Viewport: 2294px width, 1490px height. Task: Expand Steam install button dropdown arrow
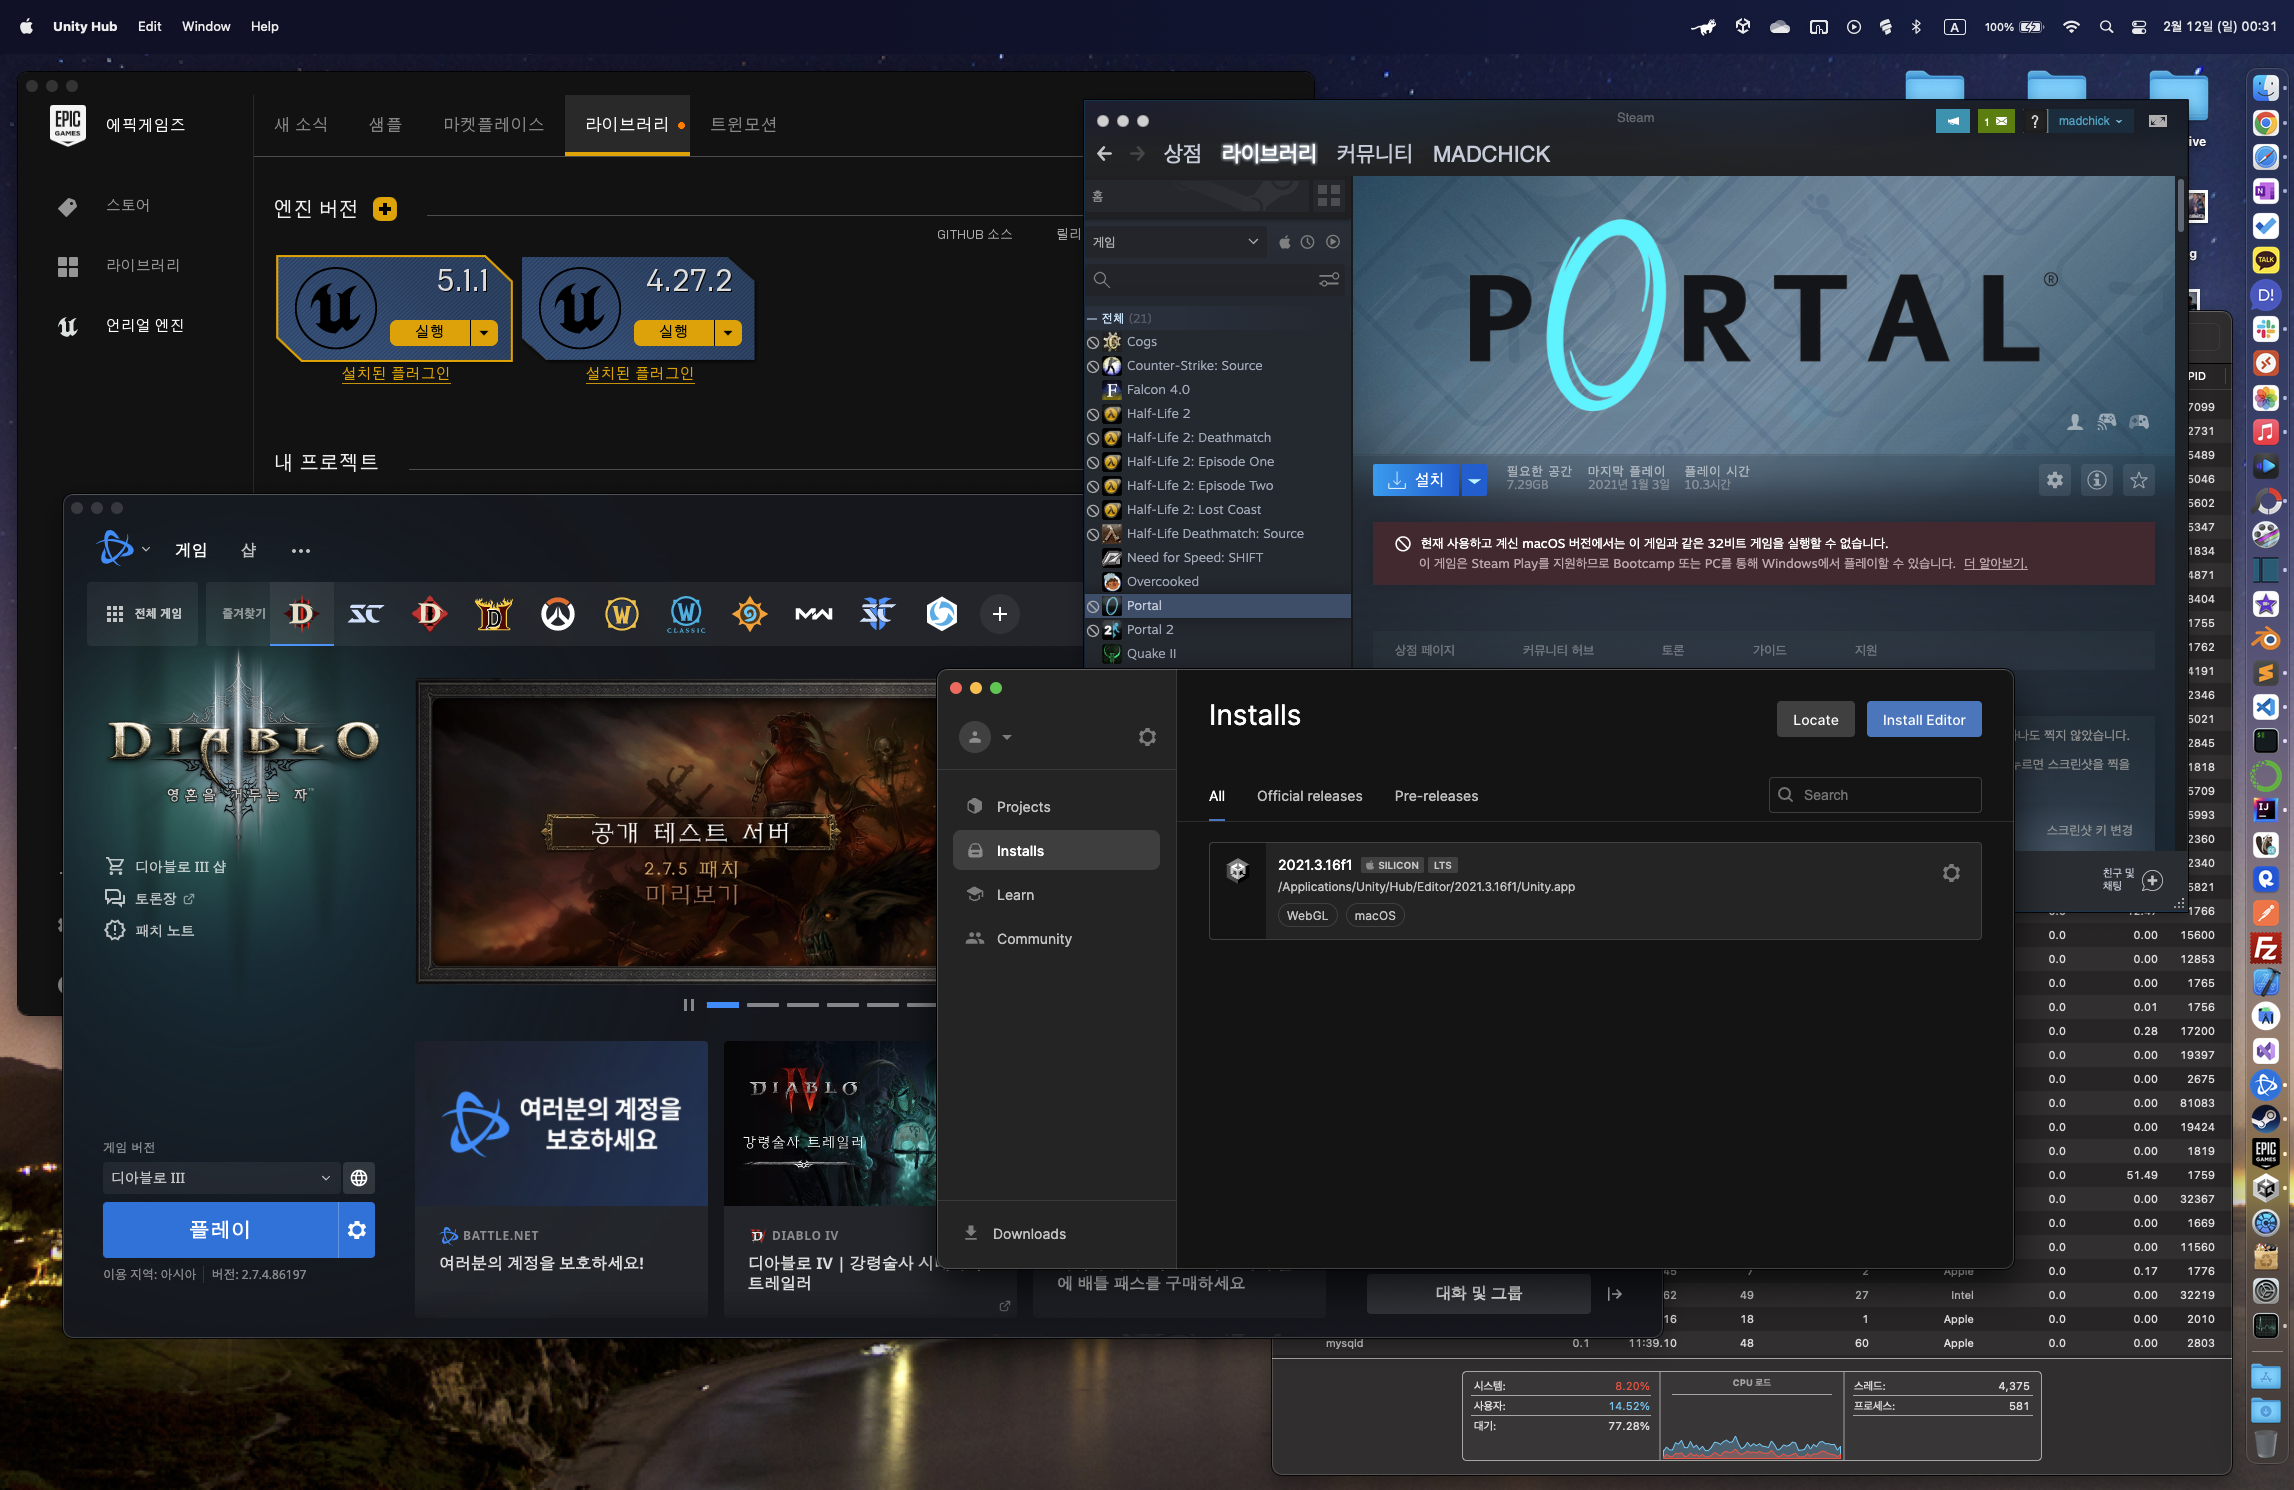1474,481
